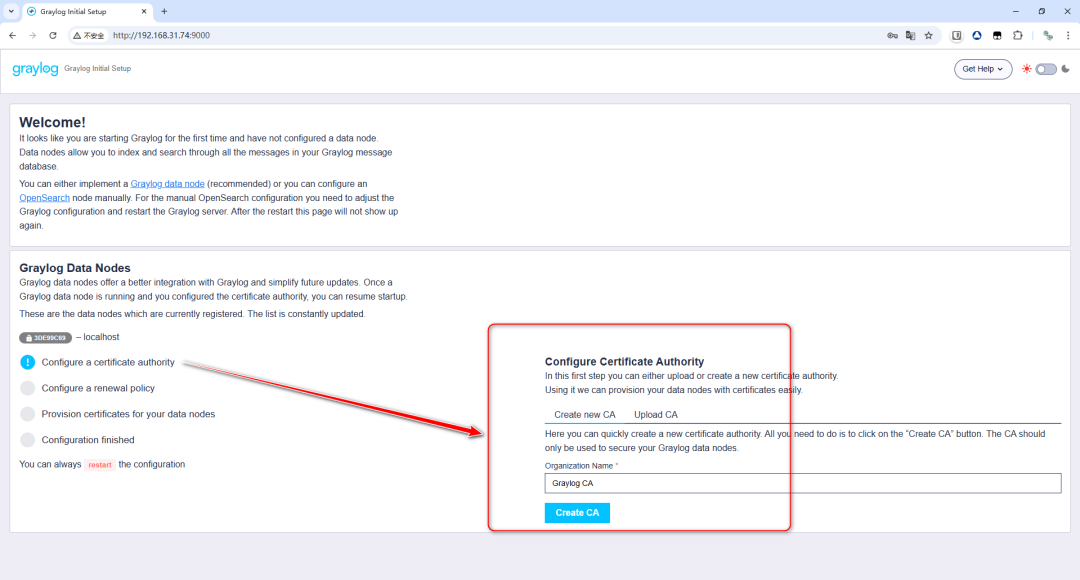Open the Extensions puzzle menu

click(x=1017, y=35)
